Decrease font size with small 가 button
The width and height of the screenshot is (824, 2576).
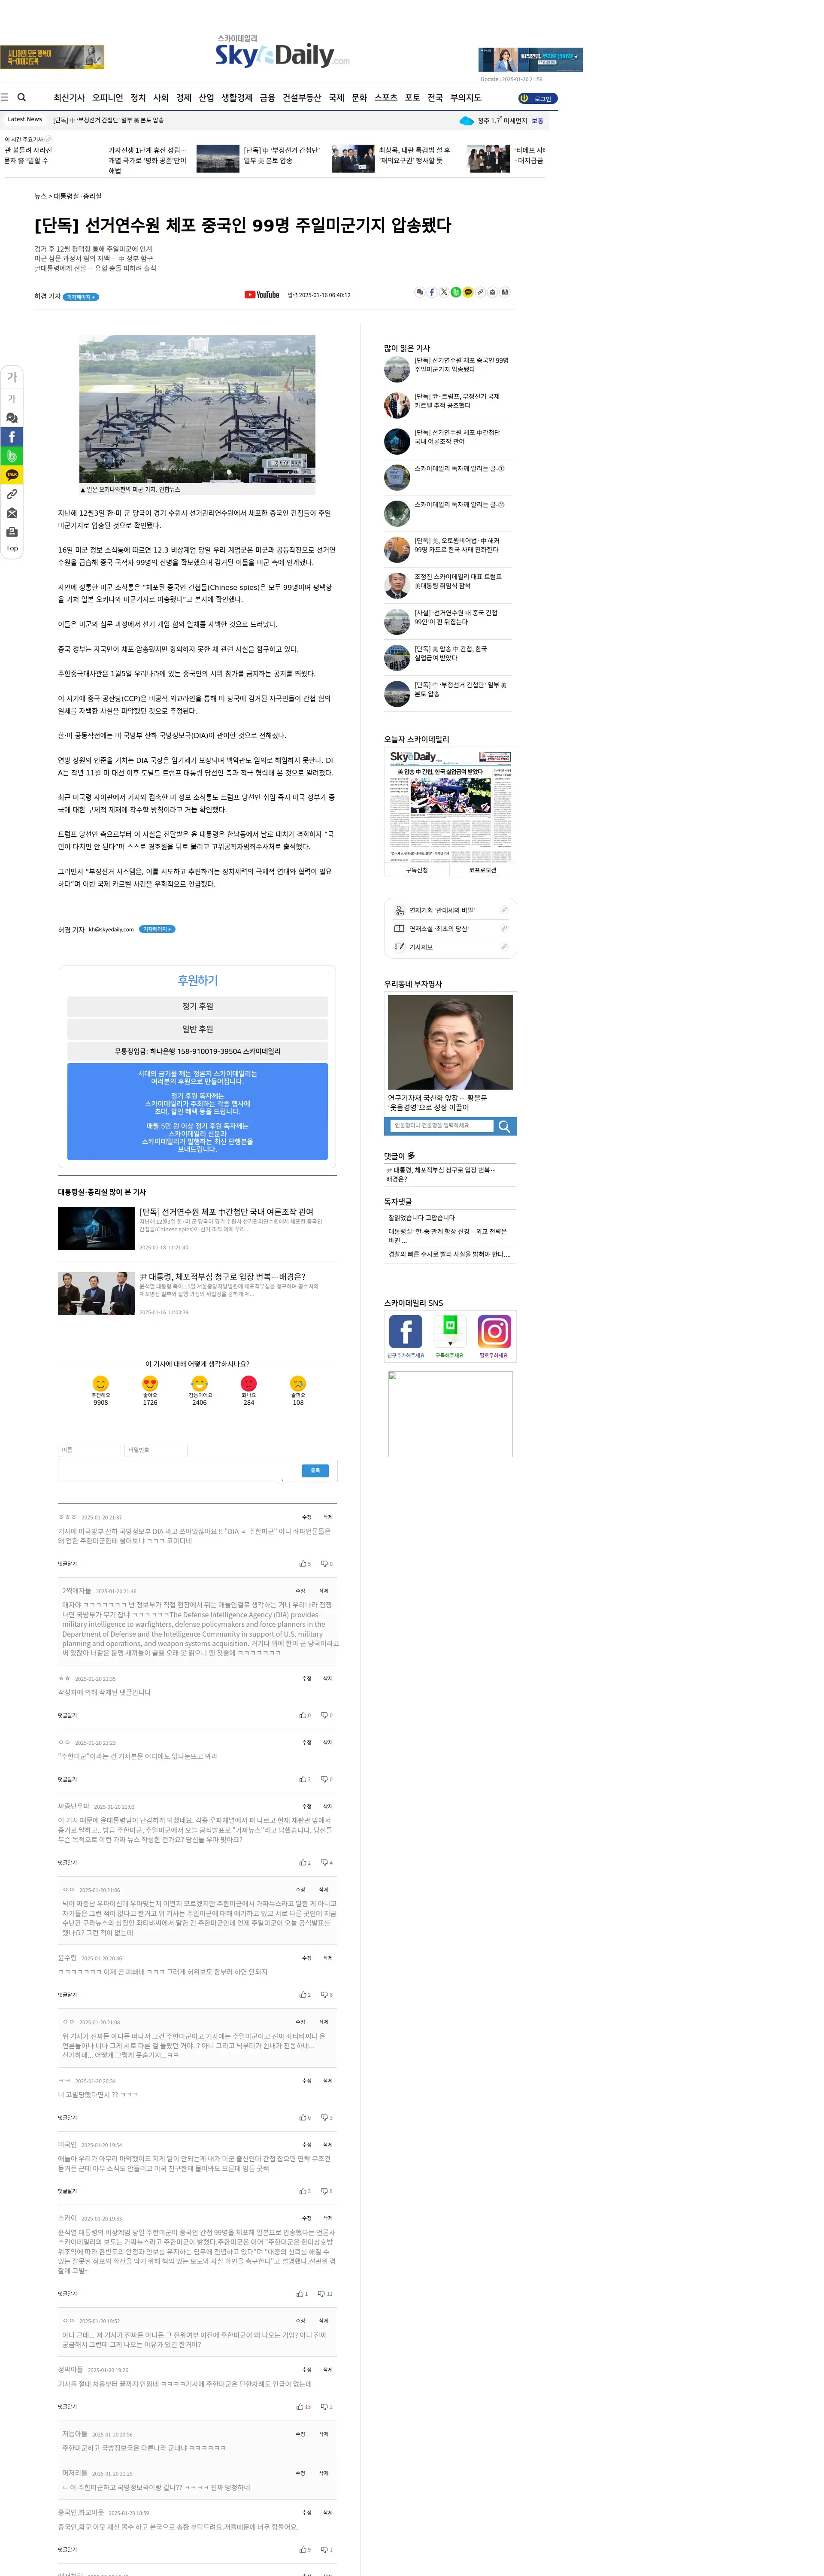coord(12,399)
